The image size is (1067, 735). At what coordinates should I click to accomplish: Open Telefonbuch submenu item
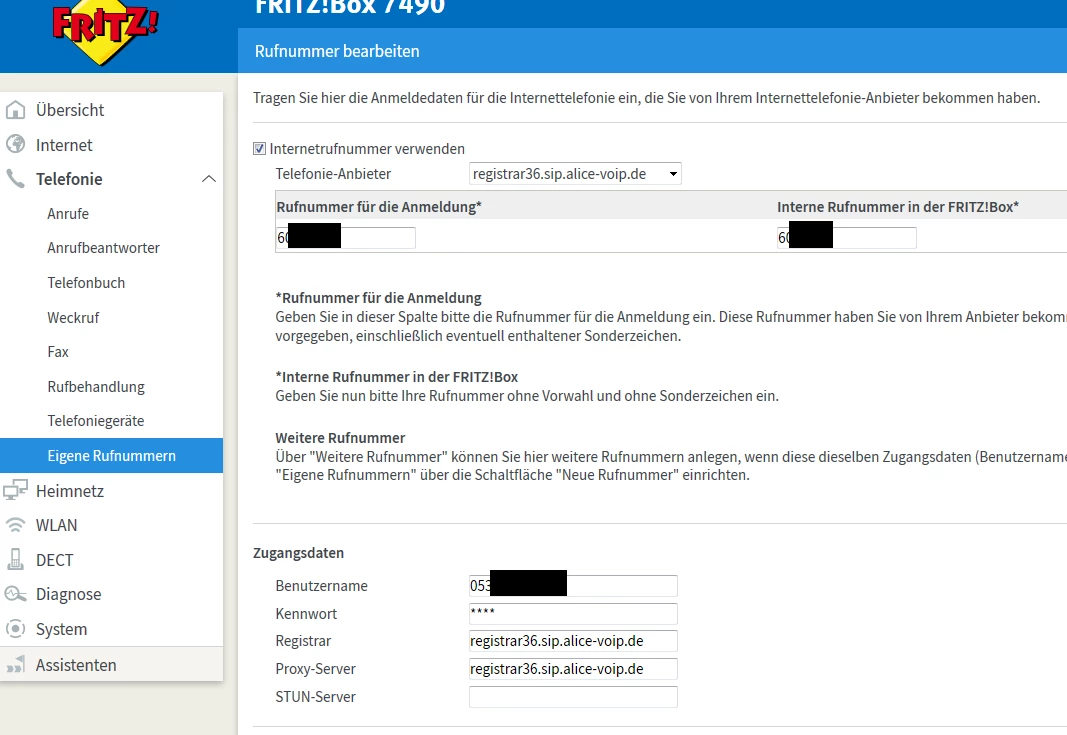(86, 282)
